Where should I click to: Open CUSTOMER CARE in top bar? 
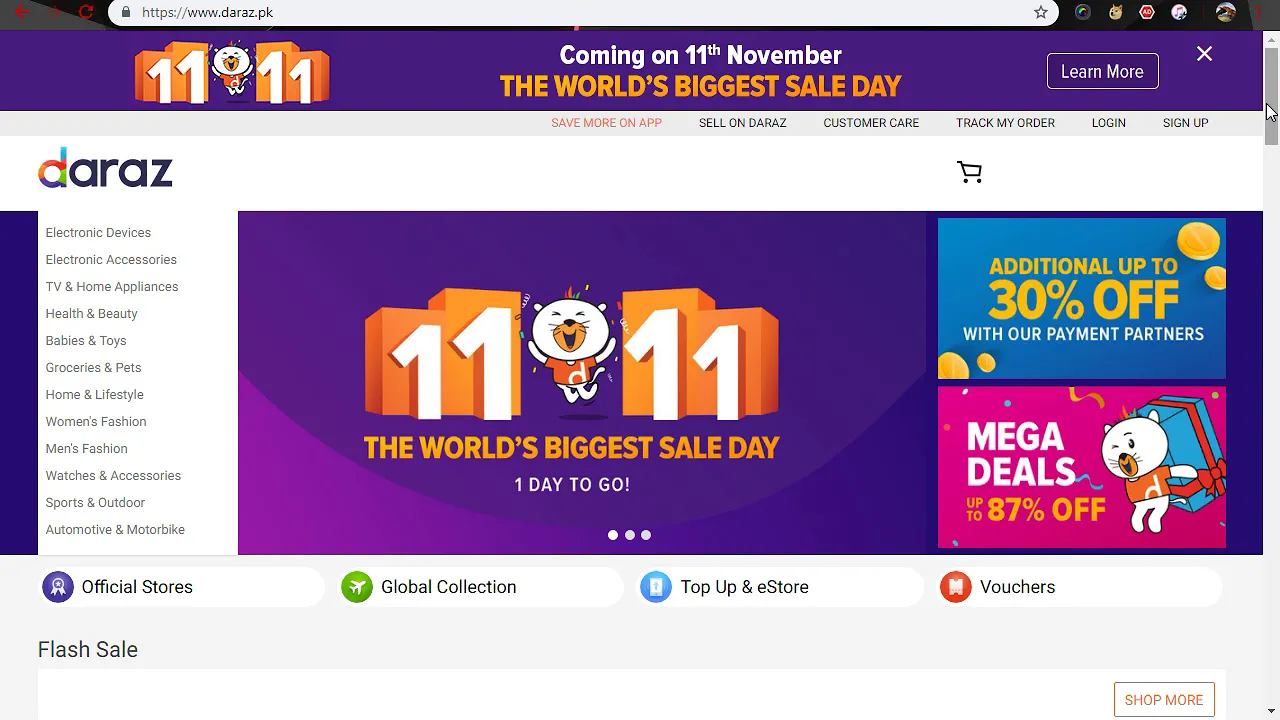click(x=871, y=123)
